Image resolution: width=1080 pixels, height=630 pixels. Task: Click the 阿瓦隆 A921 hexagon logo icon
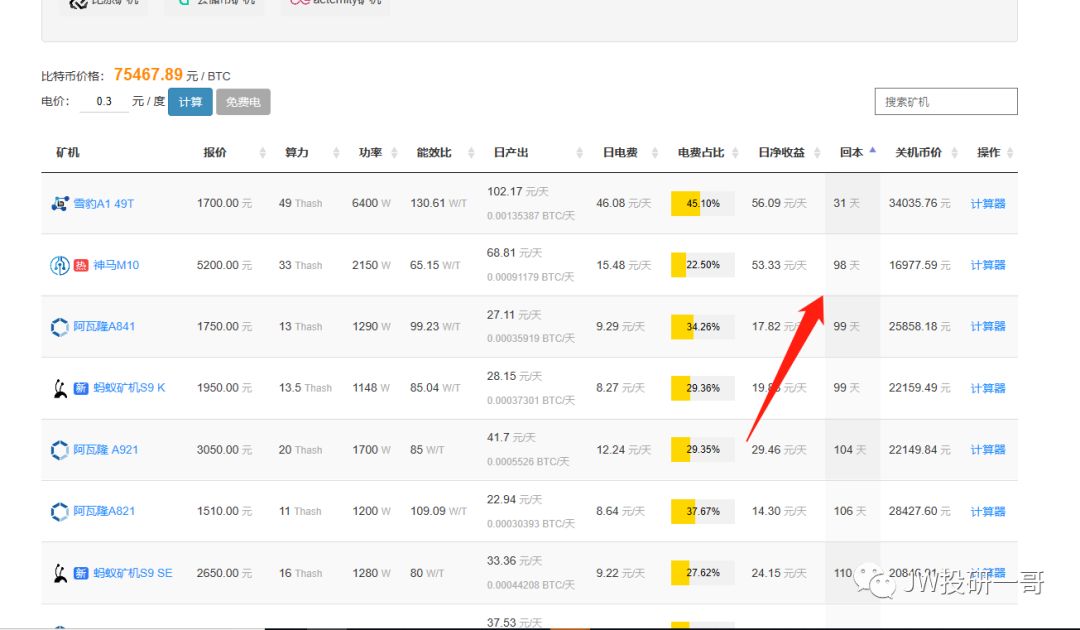click(59, 450)
